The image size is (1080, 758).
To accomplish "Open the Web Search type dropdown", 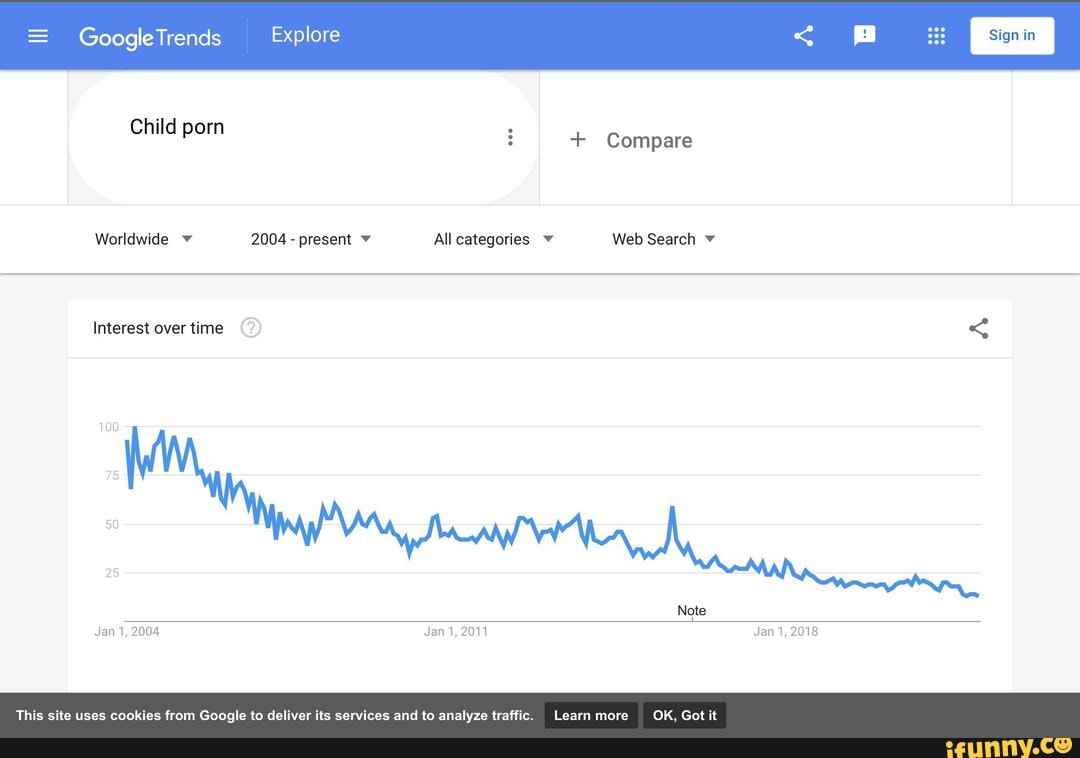I will pyautogui.click(x=664, y=239).
